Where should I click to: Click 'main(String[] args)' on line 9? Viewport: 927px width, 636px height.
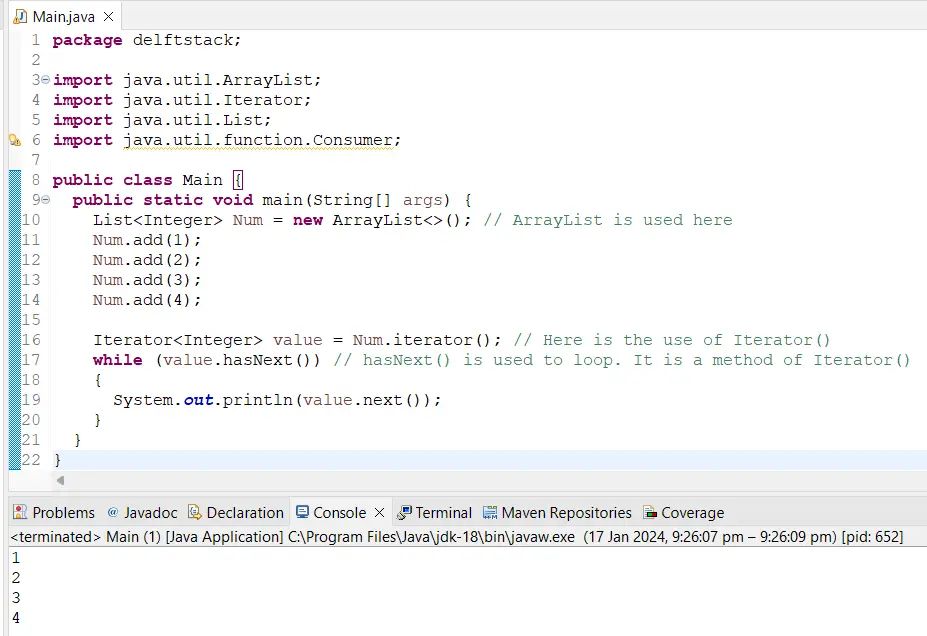click(356, 200)
